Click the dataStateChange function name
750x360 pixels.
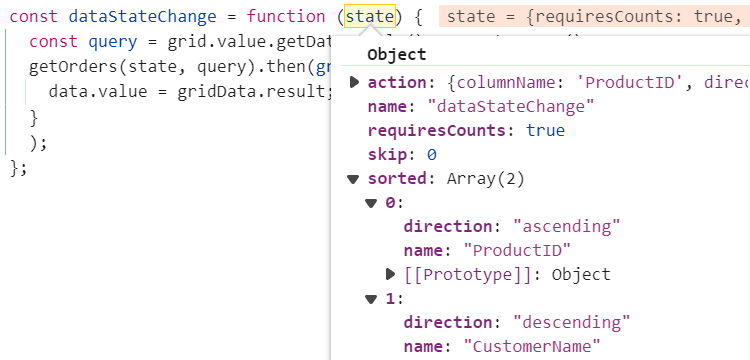143,17
